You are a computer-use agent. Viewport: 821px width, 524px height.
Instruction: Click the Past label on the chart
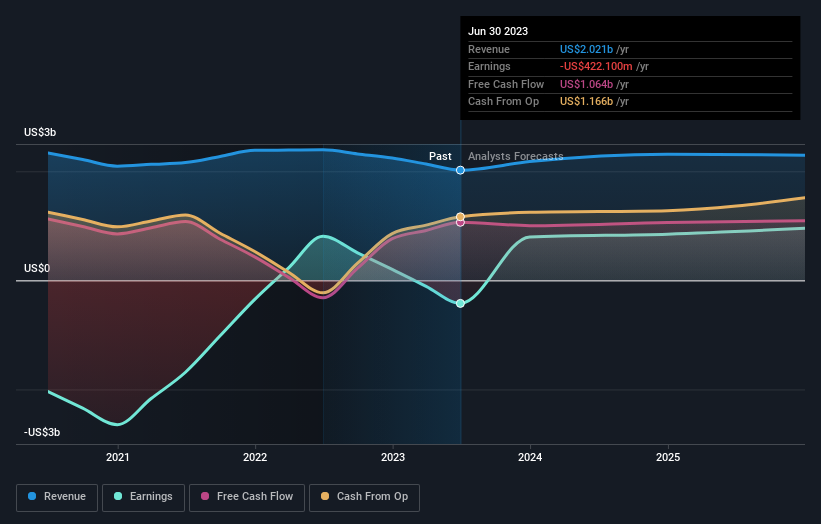(x=440, y=156)
